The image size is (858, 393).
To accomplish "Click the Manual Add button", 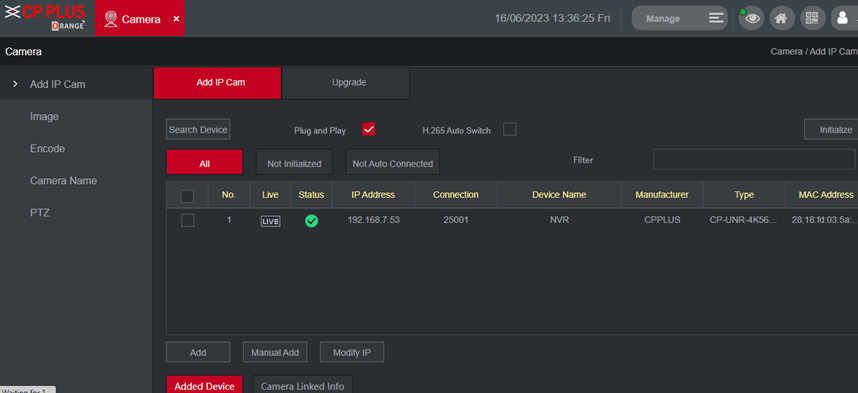I will pos(275,352).
